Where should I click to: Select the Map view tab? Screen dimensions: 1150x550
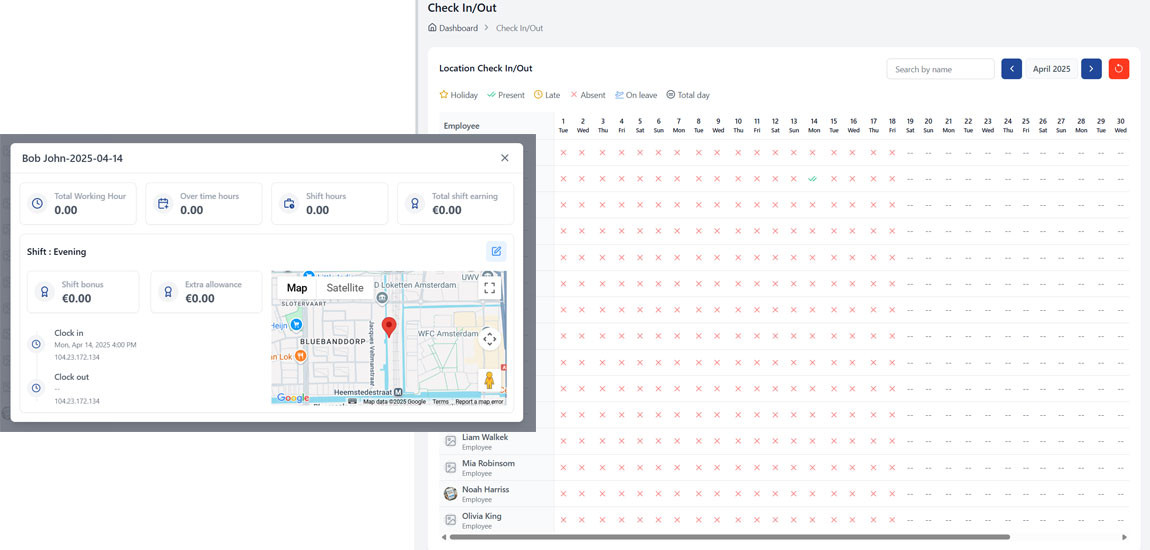[x=297, y=288]
